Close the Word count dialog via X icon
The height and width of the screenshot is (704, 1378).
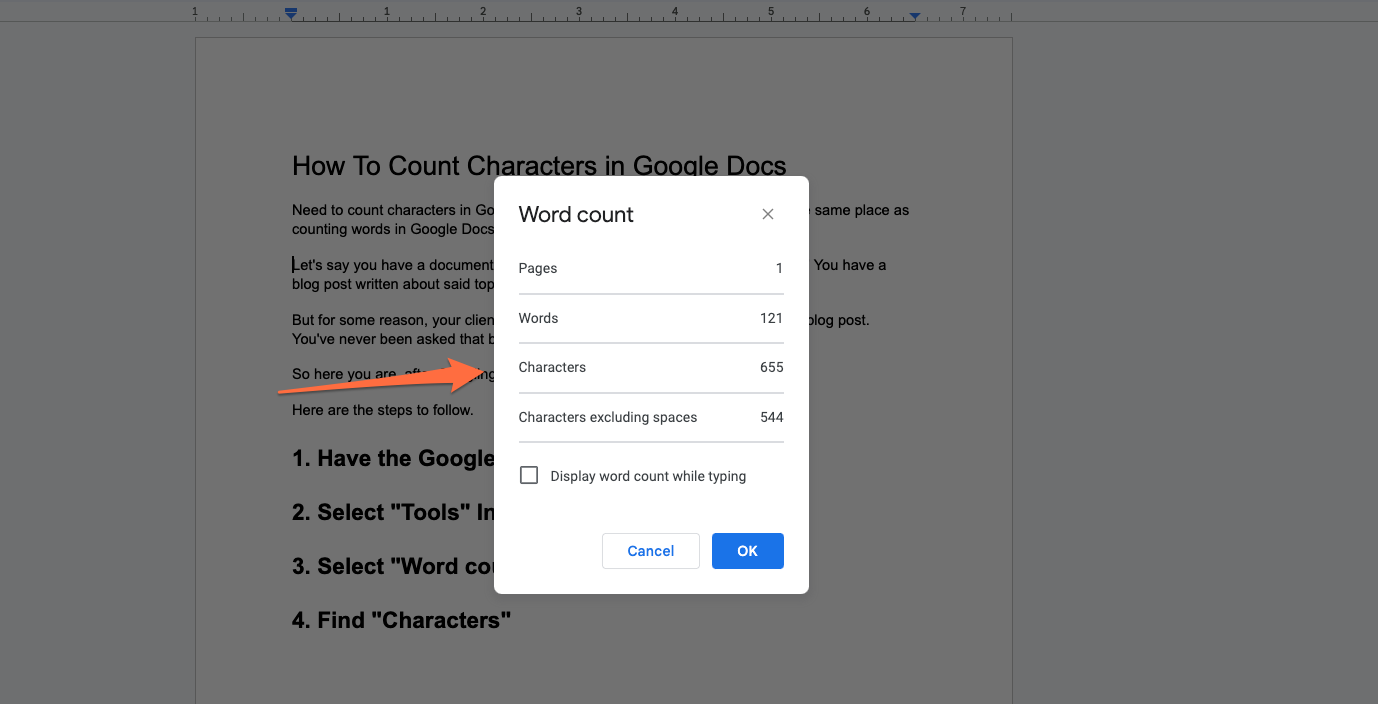[767, 213]
